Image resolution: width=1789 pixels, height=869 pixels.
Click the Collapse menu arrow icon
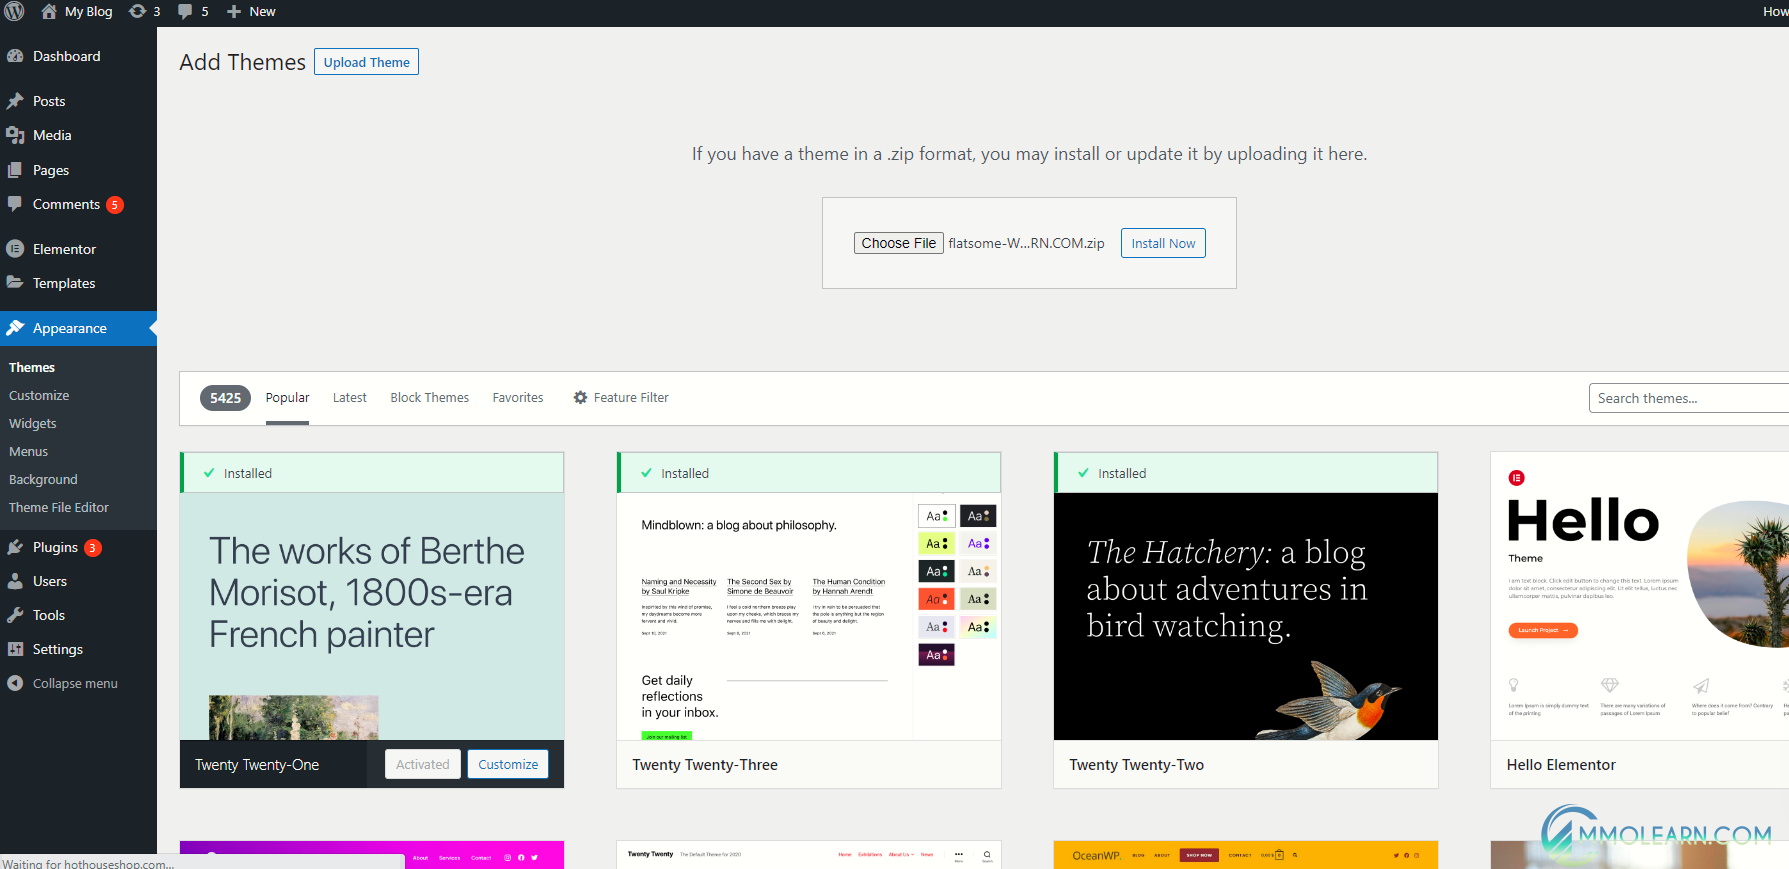coord(15,683)
